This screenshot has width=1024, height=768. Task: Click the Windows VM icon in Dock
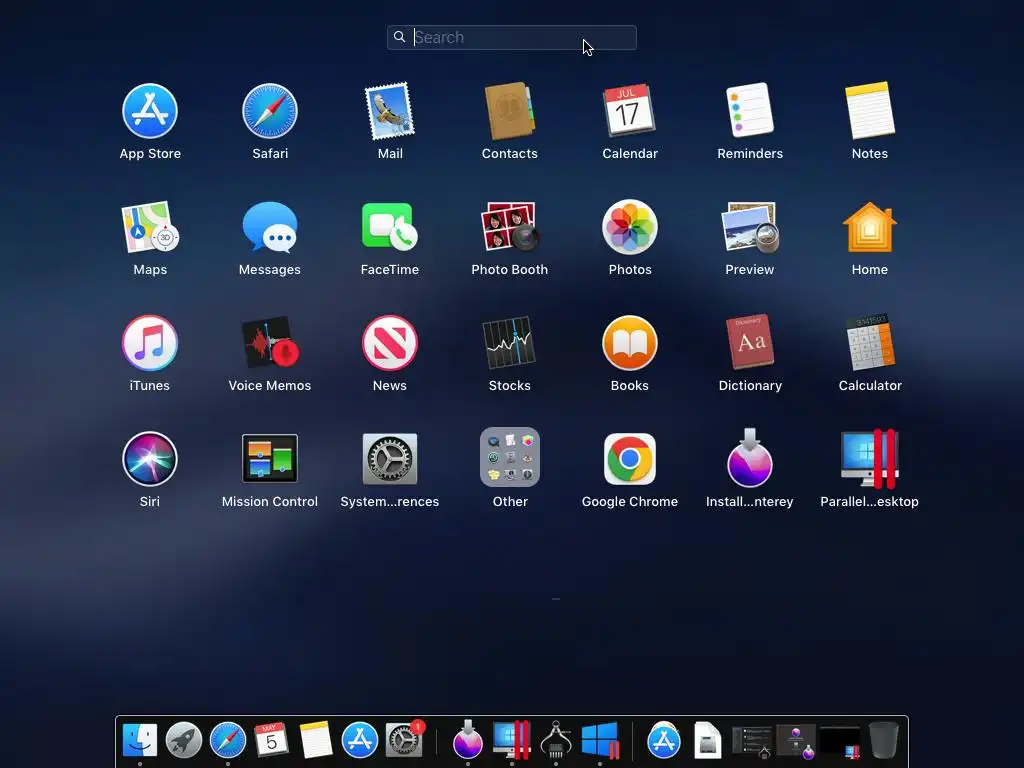pos(600,741)
